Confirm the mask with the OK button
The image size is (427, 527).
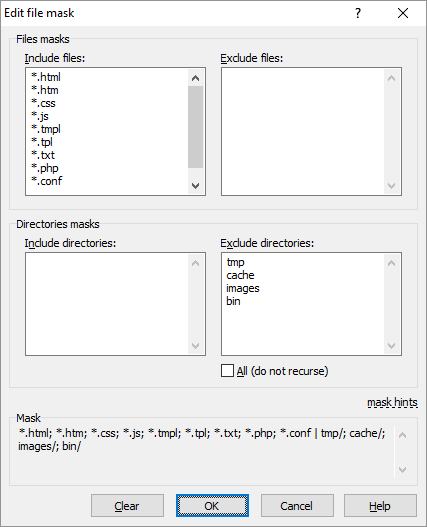click(212, 505)
